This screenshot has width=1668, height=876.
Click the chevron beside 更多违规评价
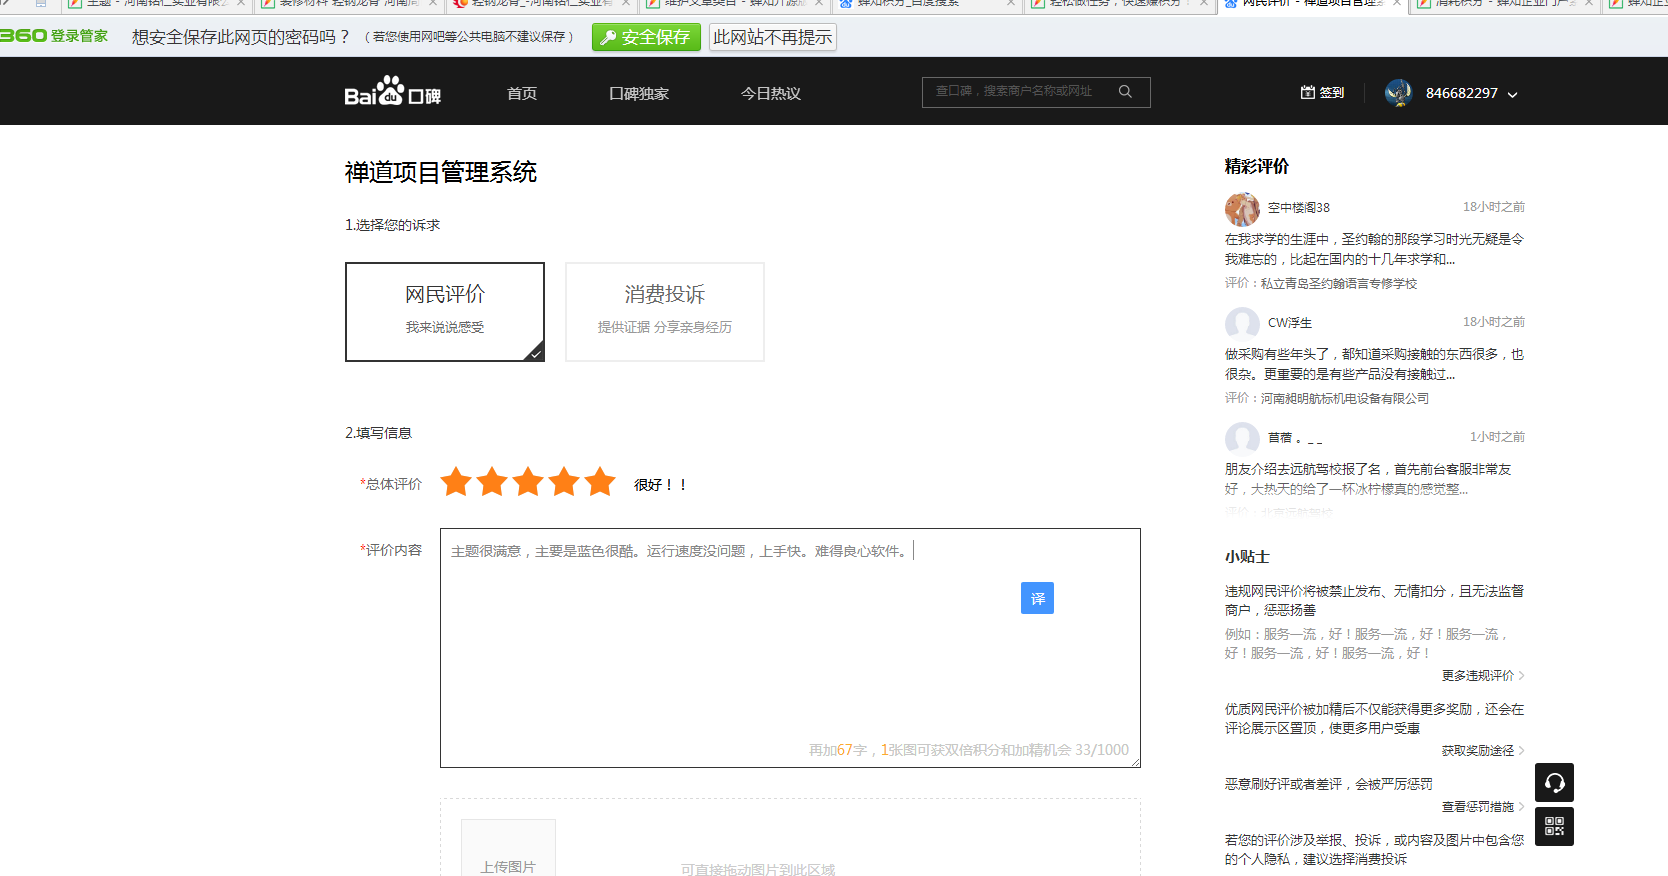point(1521,676)
